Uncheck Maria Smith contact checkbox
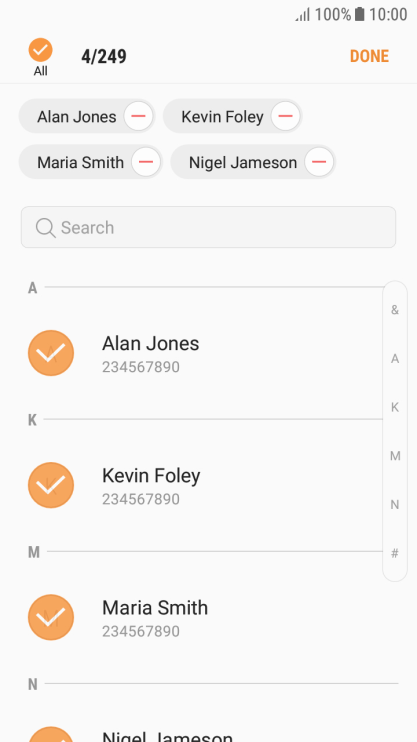This screenshot has height=742, width=417. point(51,618)
